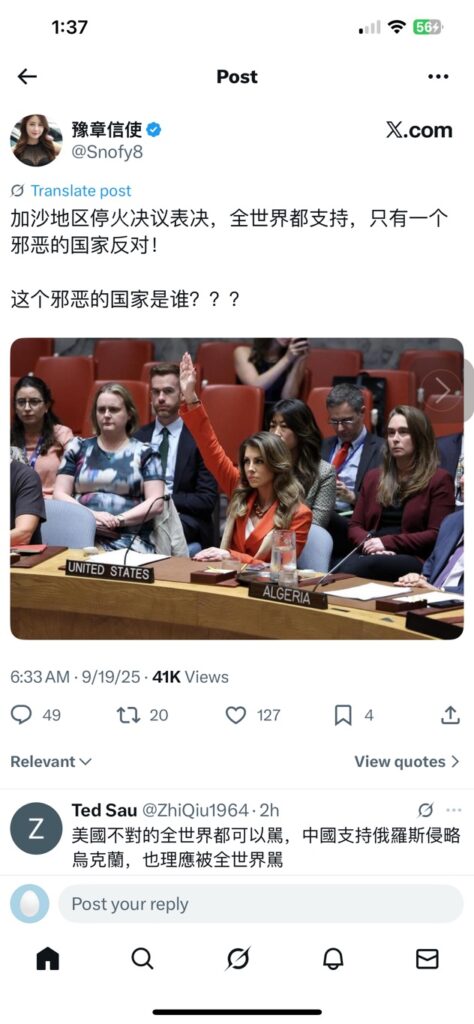
Task: Expand the Relevant sort dropdown
Action: 51,761
